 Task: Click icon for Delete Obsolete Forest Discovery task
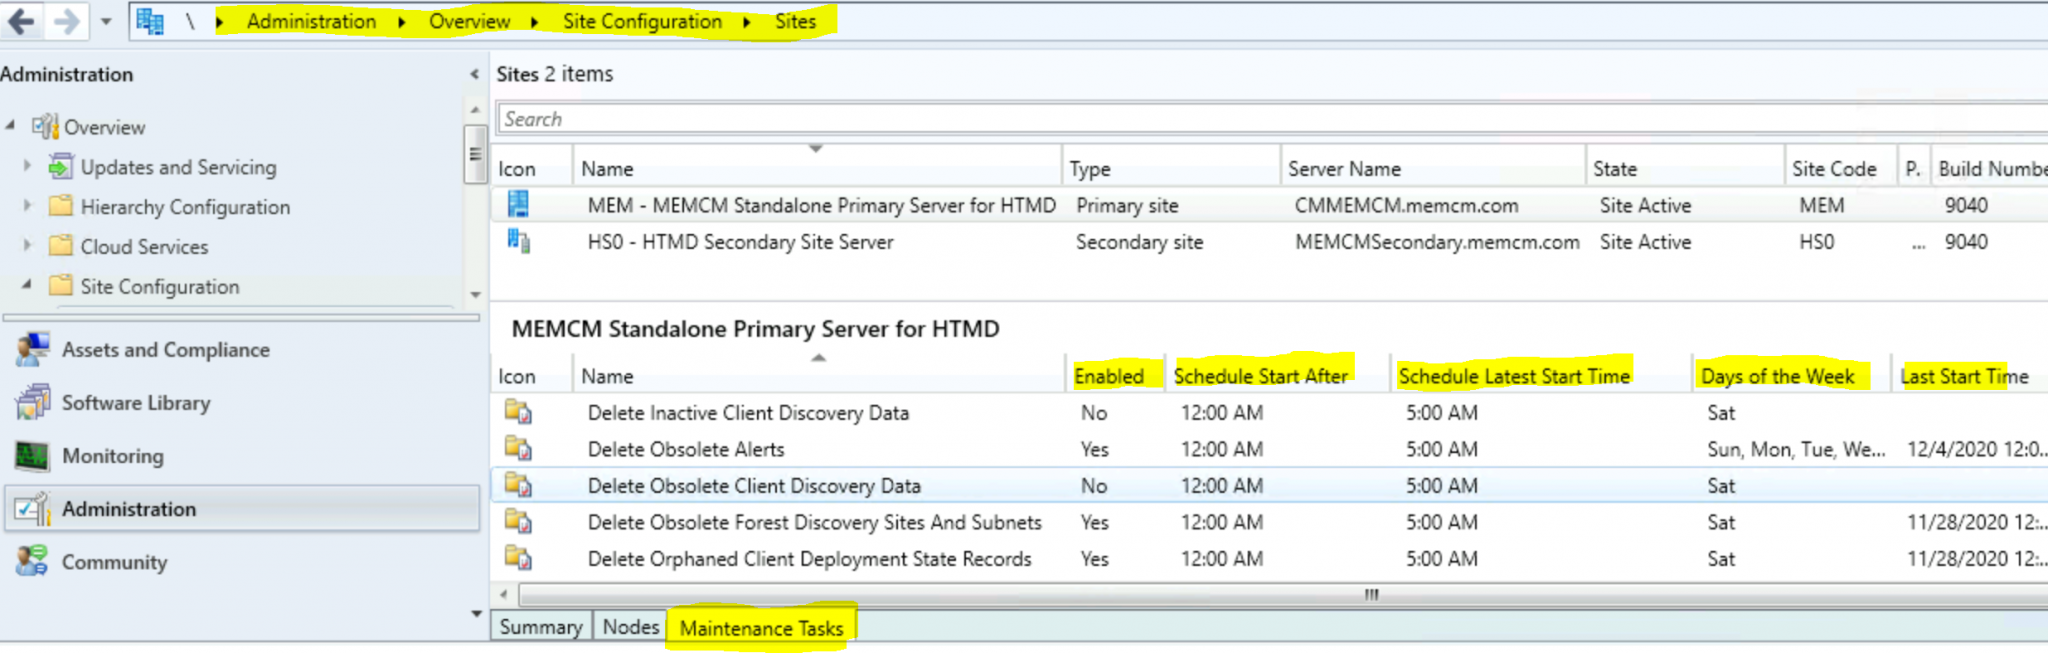point(518,522)
